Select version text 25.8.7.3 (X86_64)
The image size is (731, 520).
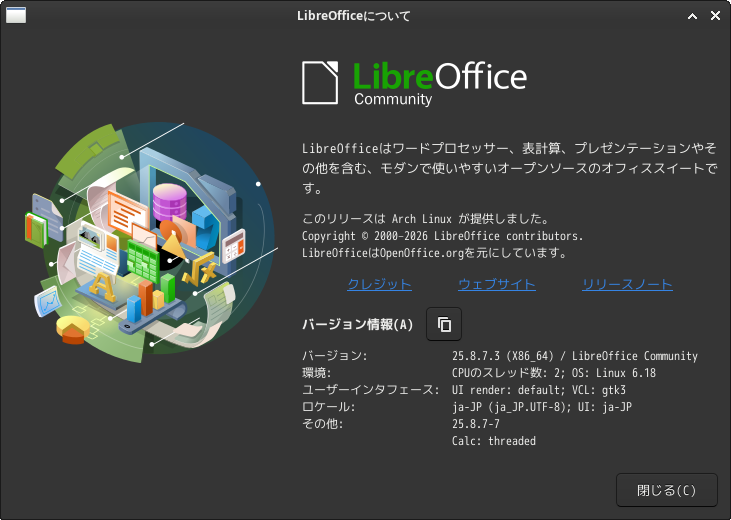coord(503,356)
